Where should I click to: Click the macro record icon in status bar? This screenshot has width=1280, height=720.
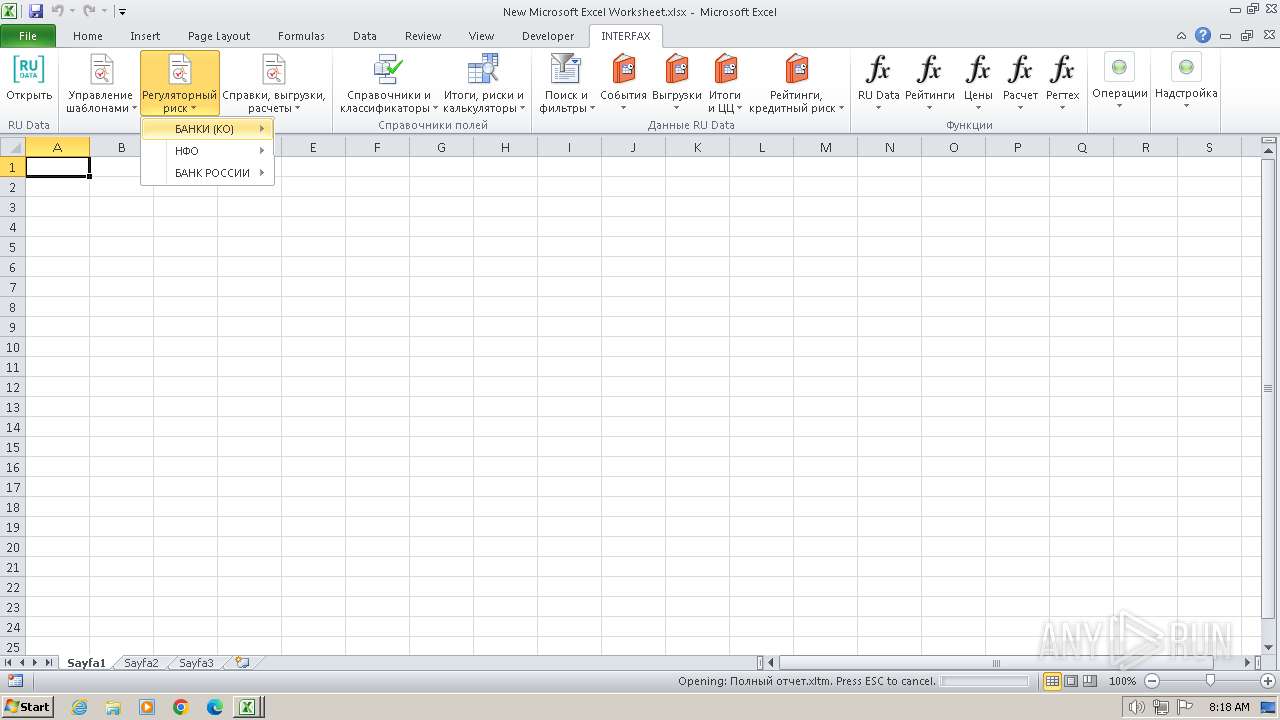point(15,681)
